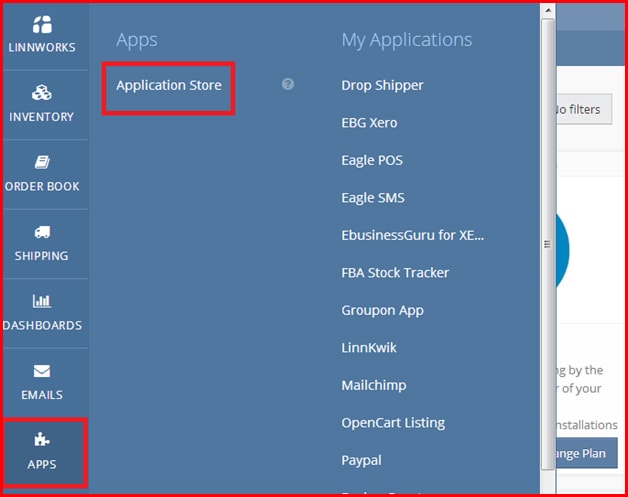Viewport: 628px width, 497px height.
Task: Open EbusinessGuru for XE... application
Action: pyautogui.click(x=413, y=235)
